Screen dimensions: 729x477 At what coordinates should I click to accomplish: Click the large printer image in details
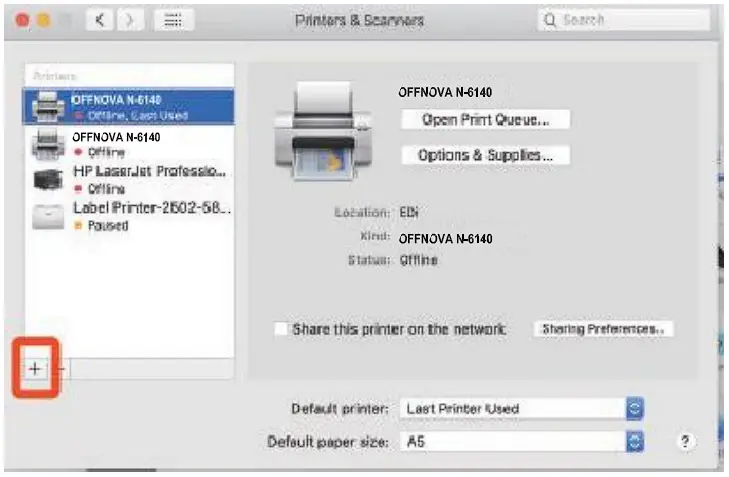coord(324,131)
